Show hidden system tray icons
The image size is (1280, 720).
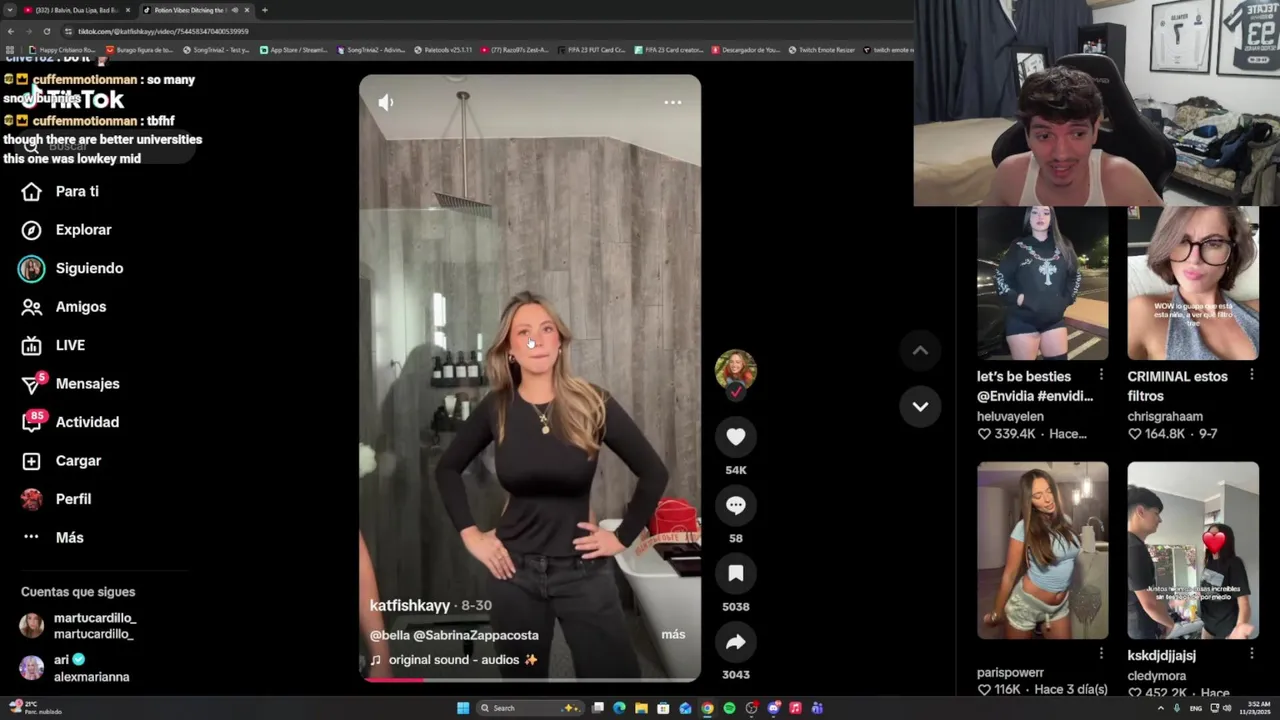tap(1160, 708)
